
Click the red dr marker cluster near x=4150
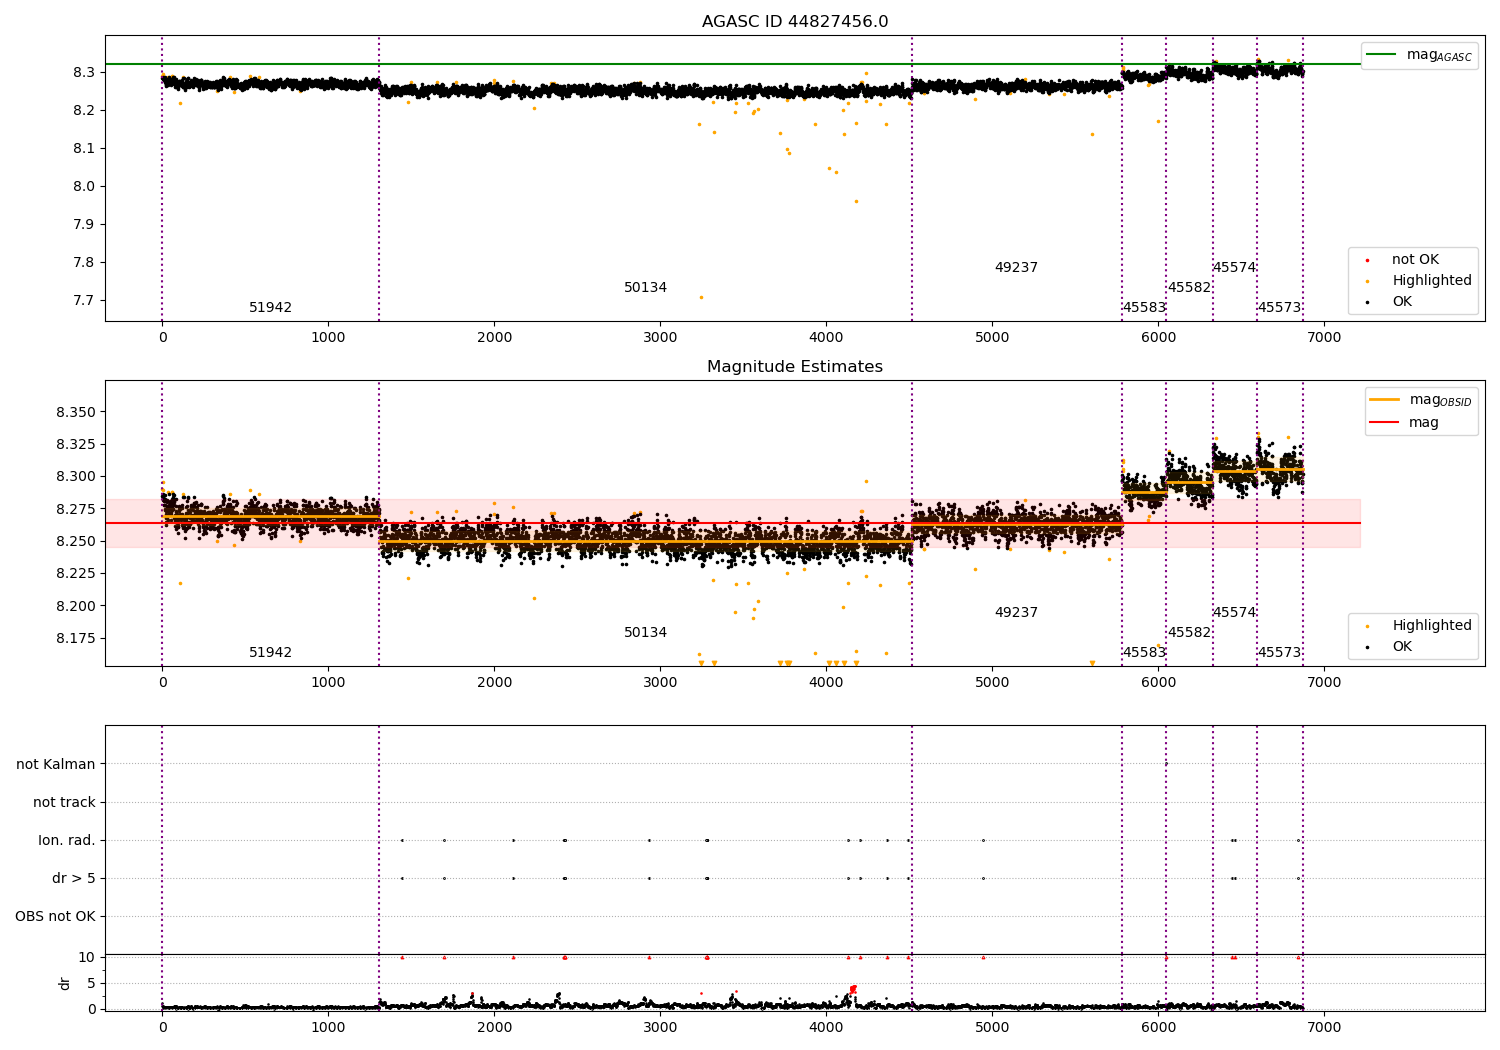coord(853,989)
